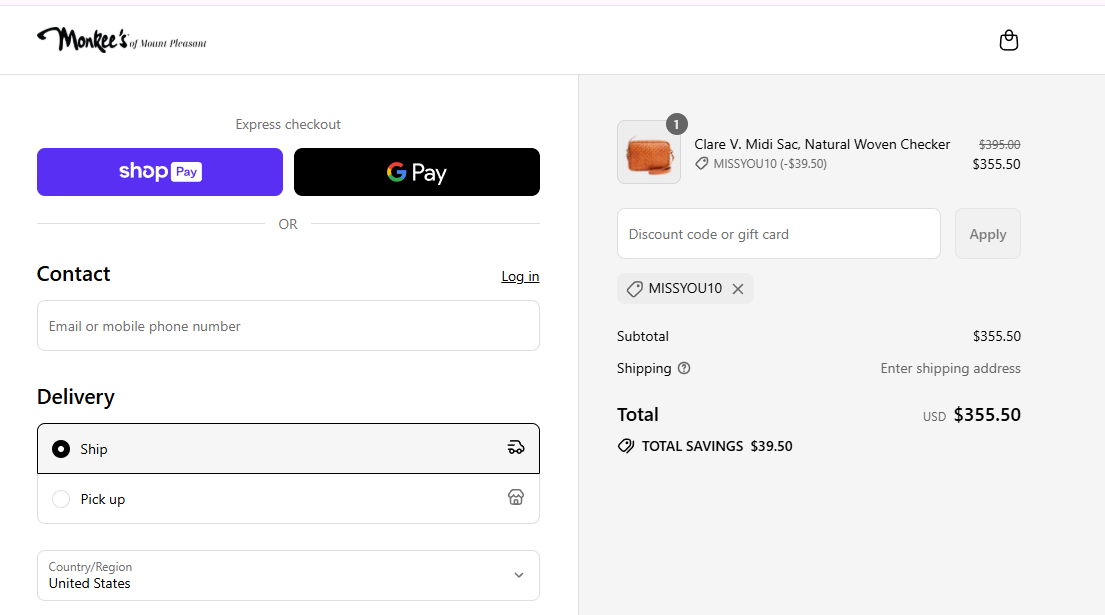
Task: Click the storefront icon in the Pick up row
Action: (x=516, y=497)
